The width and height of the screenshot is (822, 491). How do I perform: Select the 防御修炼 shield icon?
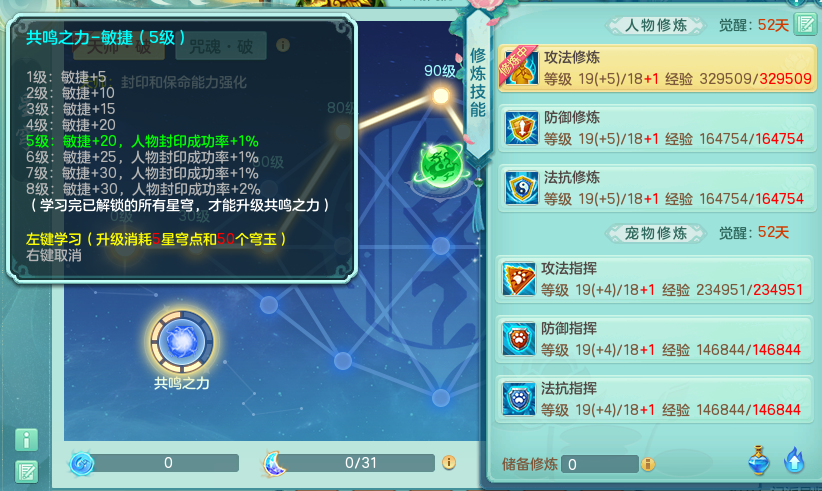pyautogui.click(x=522, y=127)
